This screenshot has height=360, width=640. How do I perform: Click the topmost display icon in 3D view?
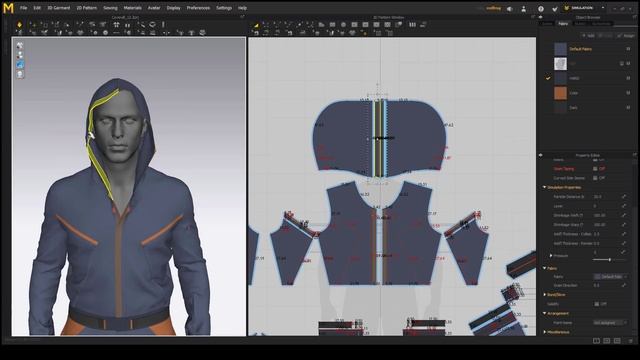[20, 45]
